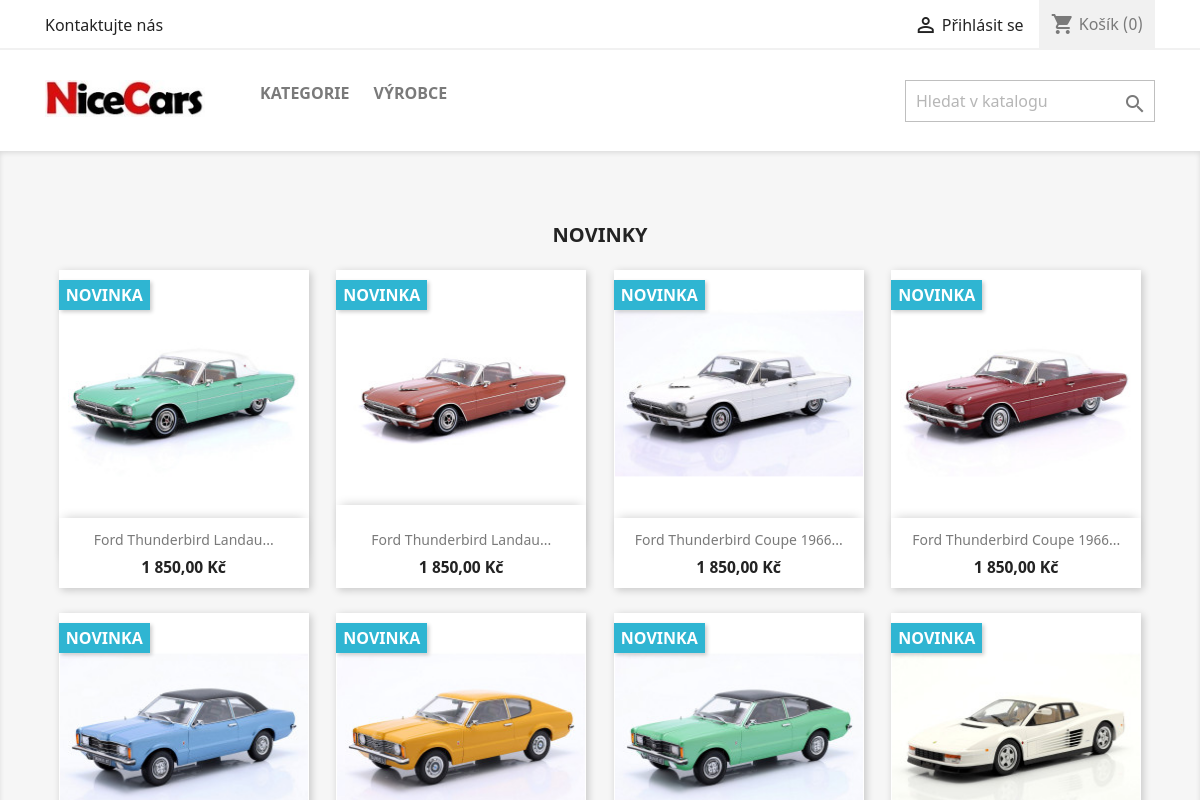Screen dimensions: 1200x800
Task: Open the orange Ford coupe thumbnail
Action: (x=461, y=706)
